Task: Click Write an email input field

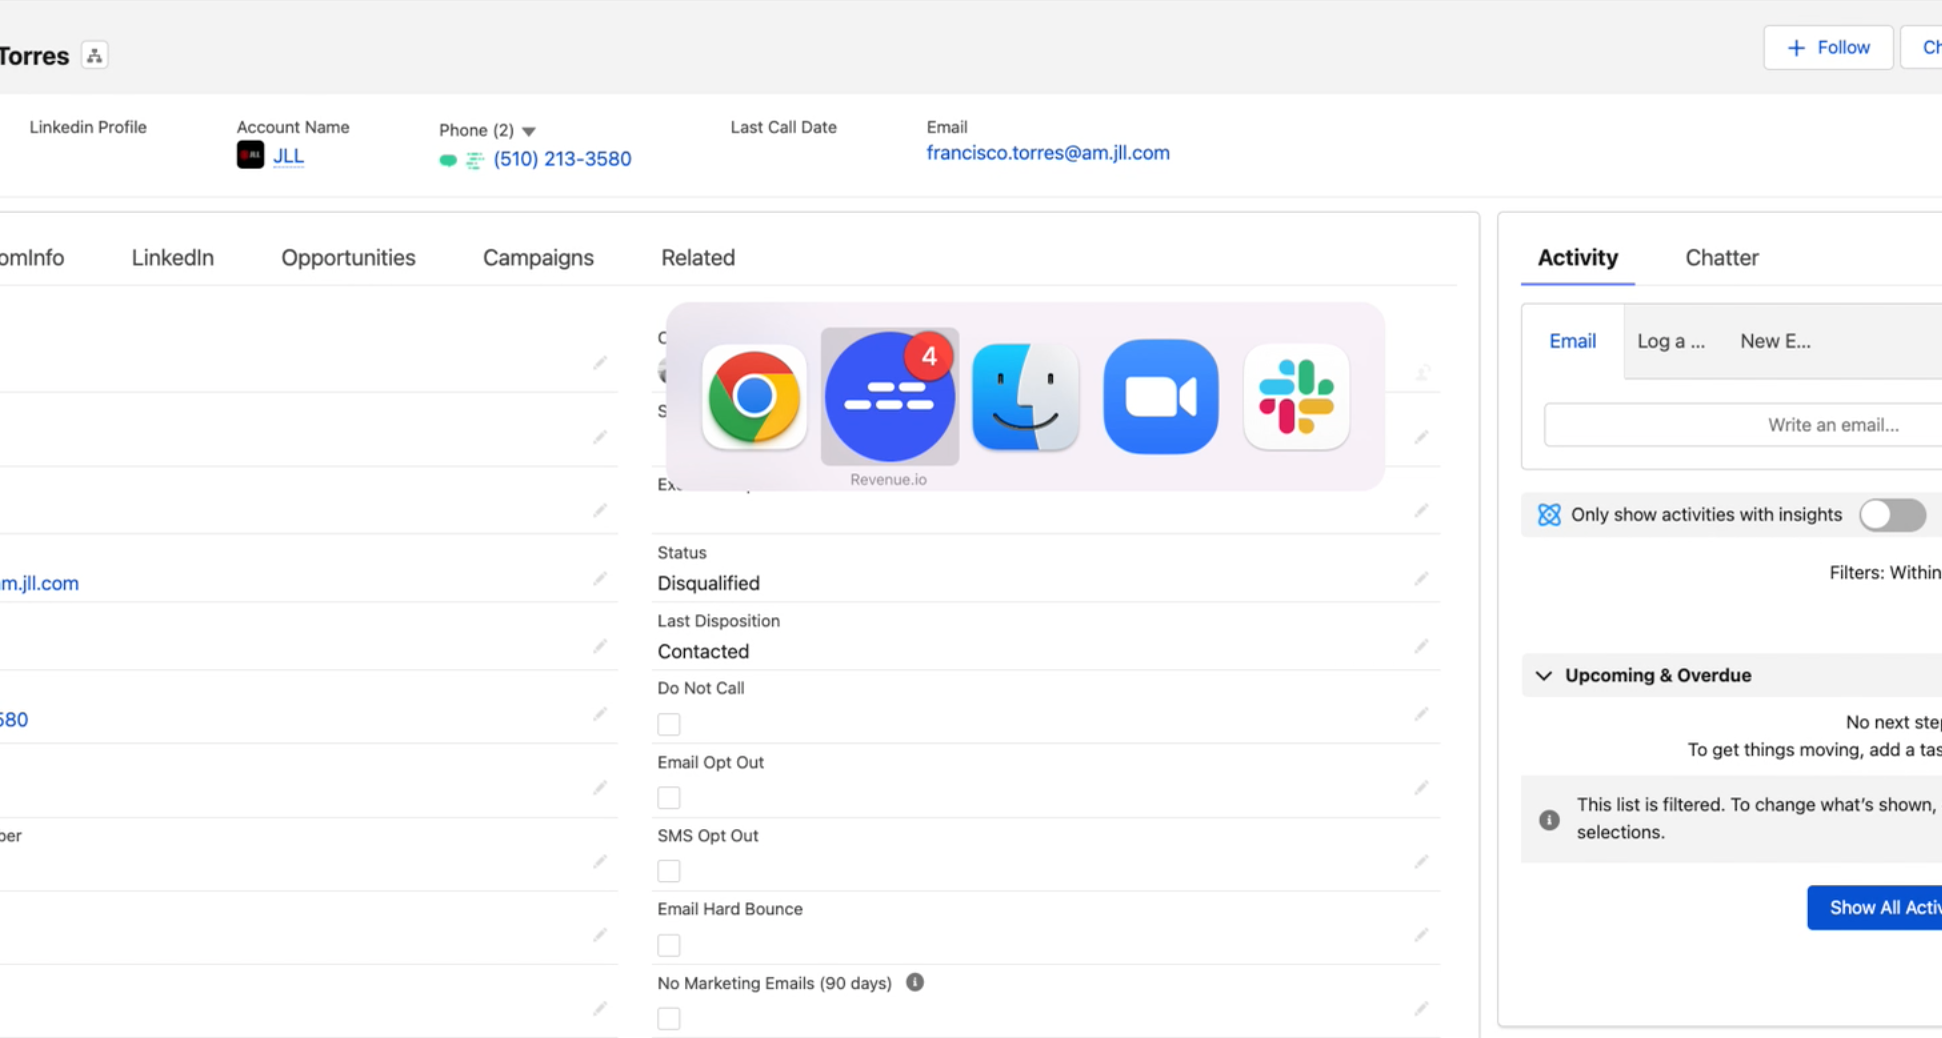Action: (1742, 425)
